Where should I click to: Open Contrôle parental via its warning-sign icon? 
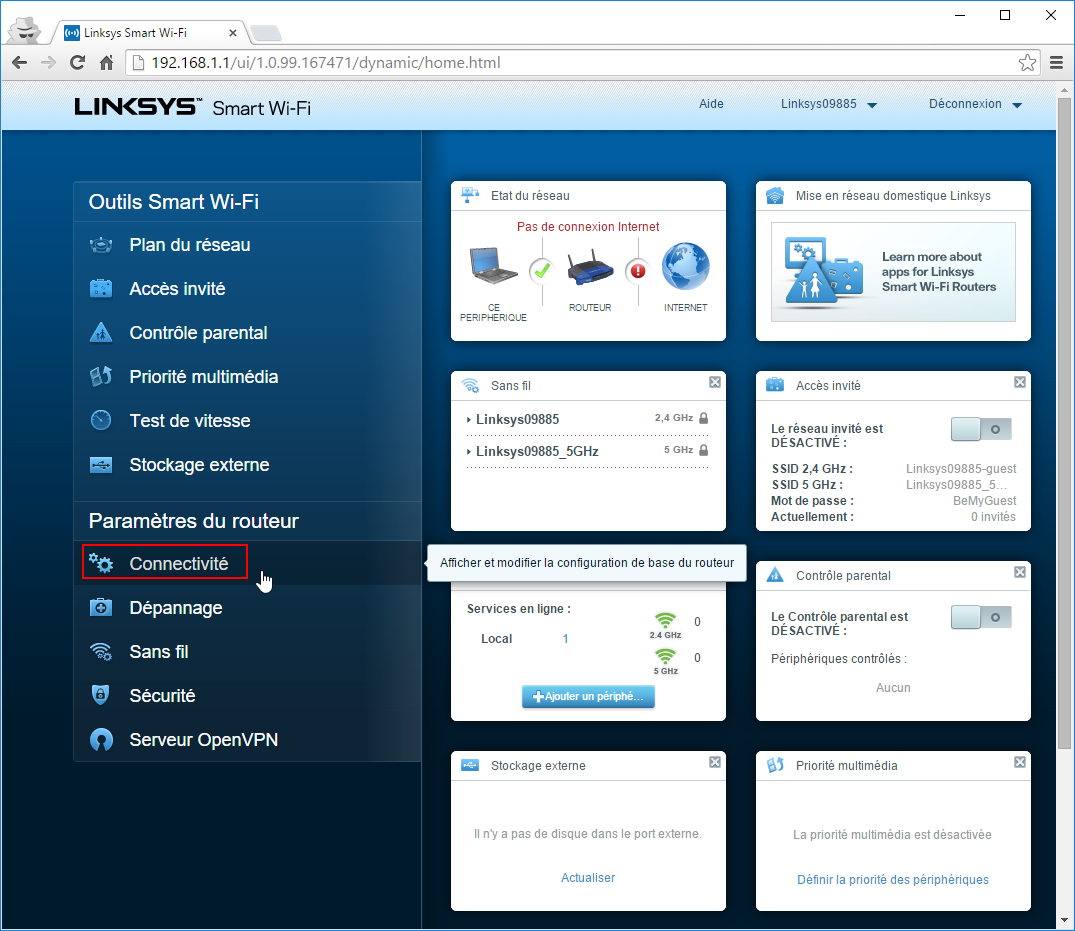[101, 333]
